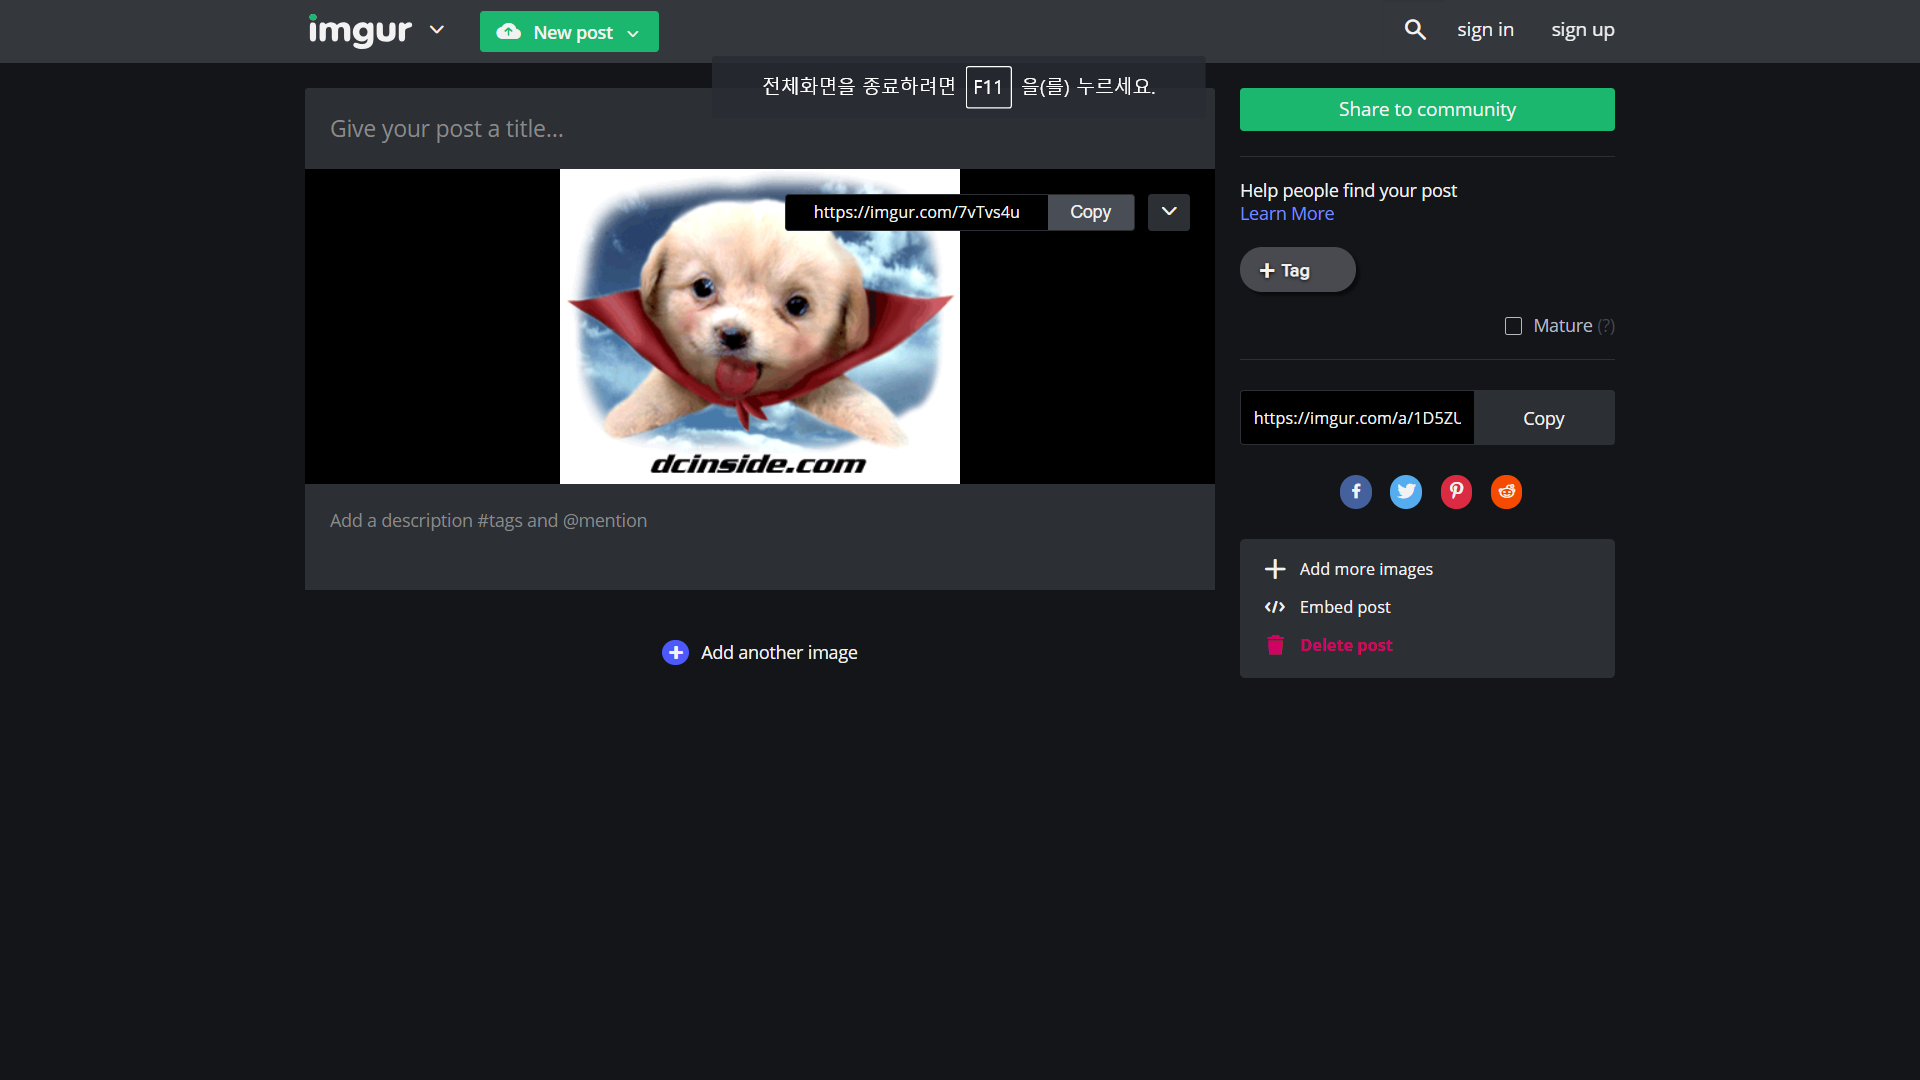Enable the Mature checkbox
The height and width of the screenshot is (1080, 1920).
pos(1513,326)
